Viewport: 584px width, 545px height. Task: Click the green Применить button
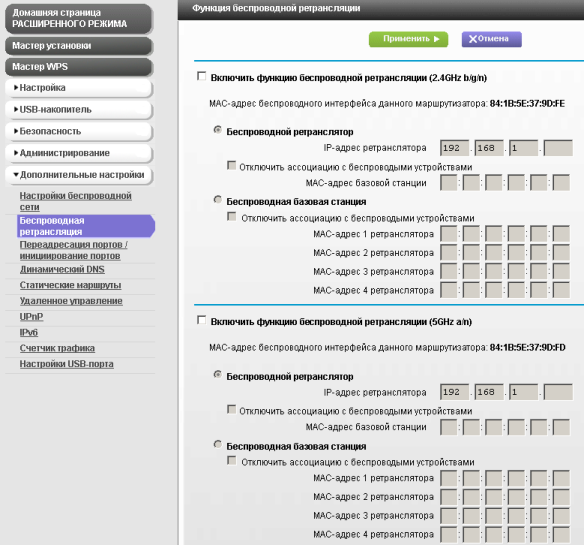click(408, 39)
